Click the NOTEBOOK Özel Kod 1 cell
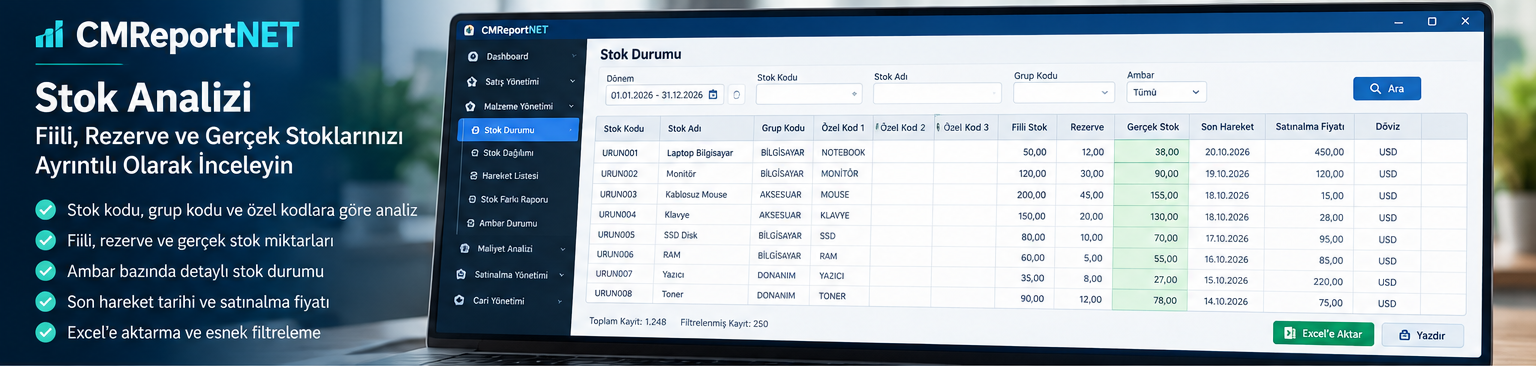1536x366 pixels. coord(843,153)
